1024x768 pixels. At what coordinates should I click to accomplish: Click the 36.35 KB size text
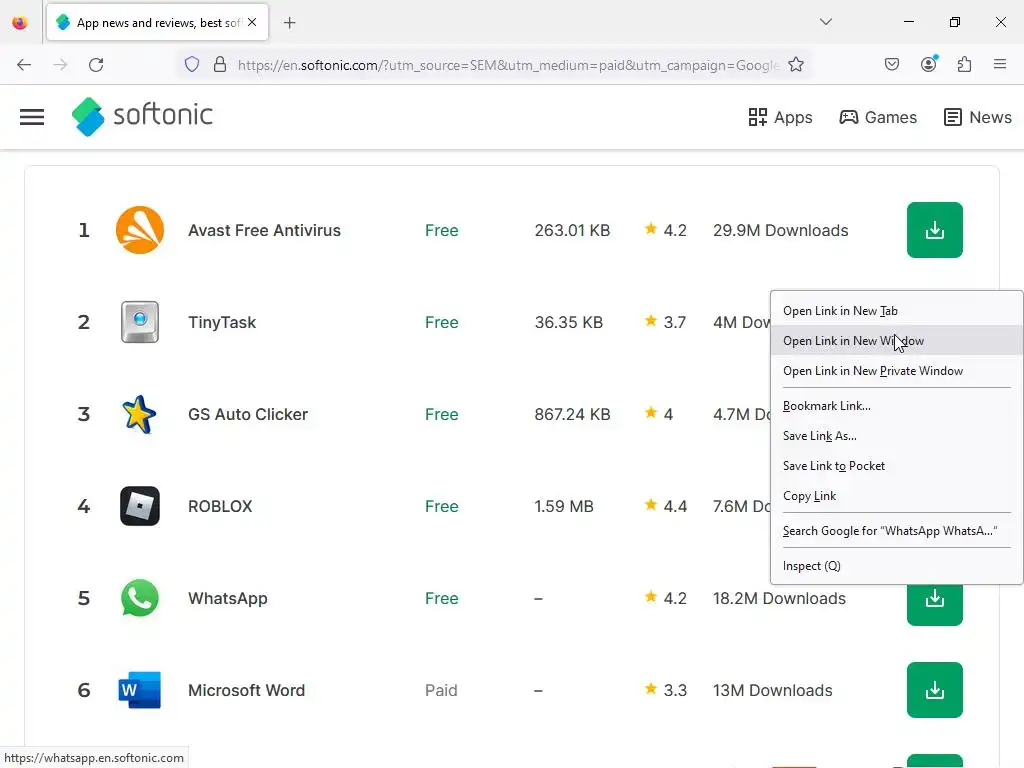tap(569, 323)
